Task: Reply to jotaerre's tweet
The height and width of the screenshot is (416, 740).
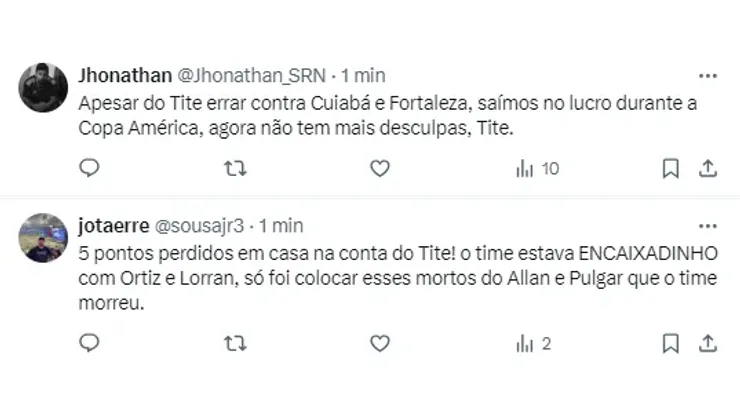Action: [89, 343]
